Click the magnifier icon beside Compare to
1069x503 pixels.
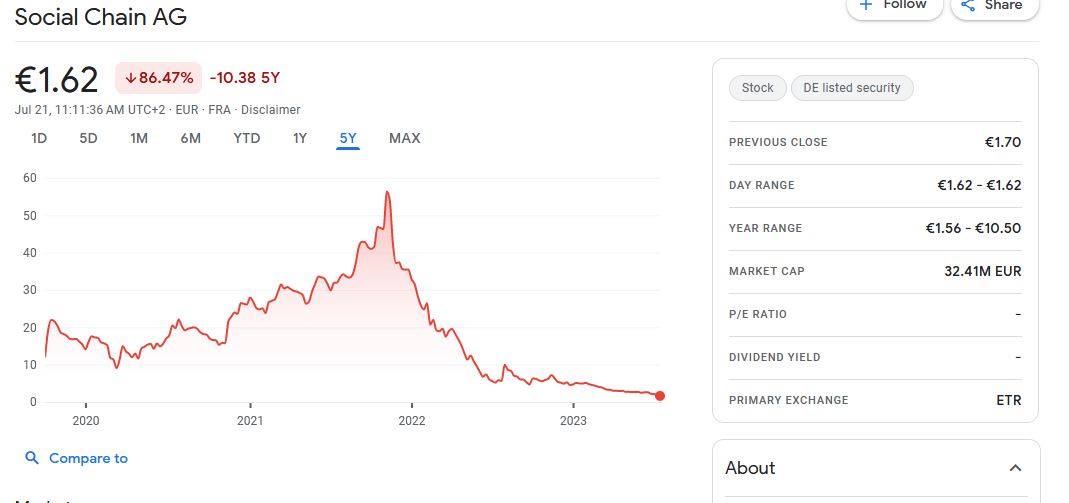[32, 458]
